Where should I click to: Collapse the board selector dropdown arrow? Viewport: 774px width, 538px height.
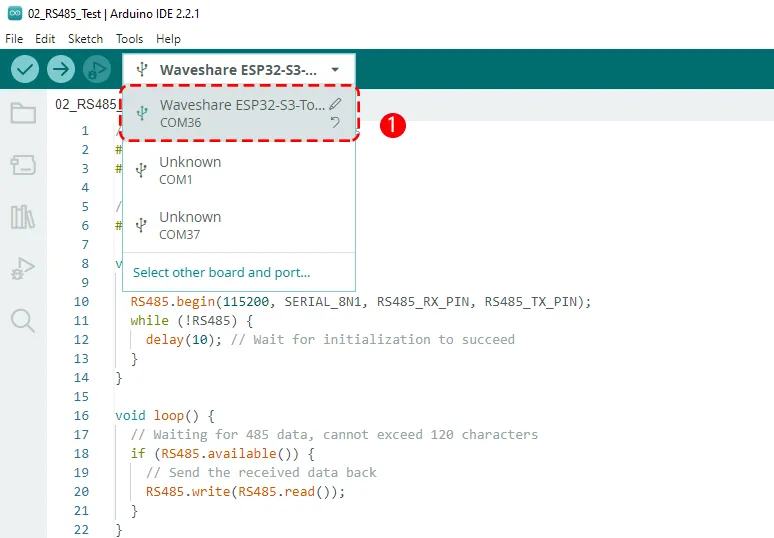[335, 70]
